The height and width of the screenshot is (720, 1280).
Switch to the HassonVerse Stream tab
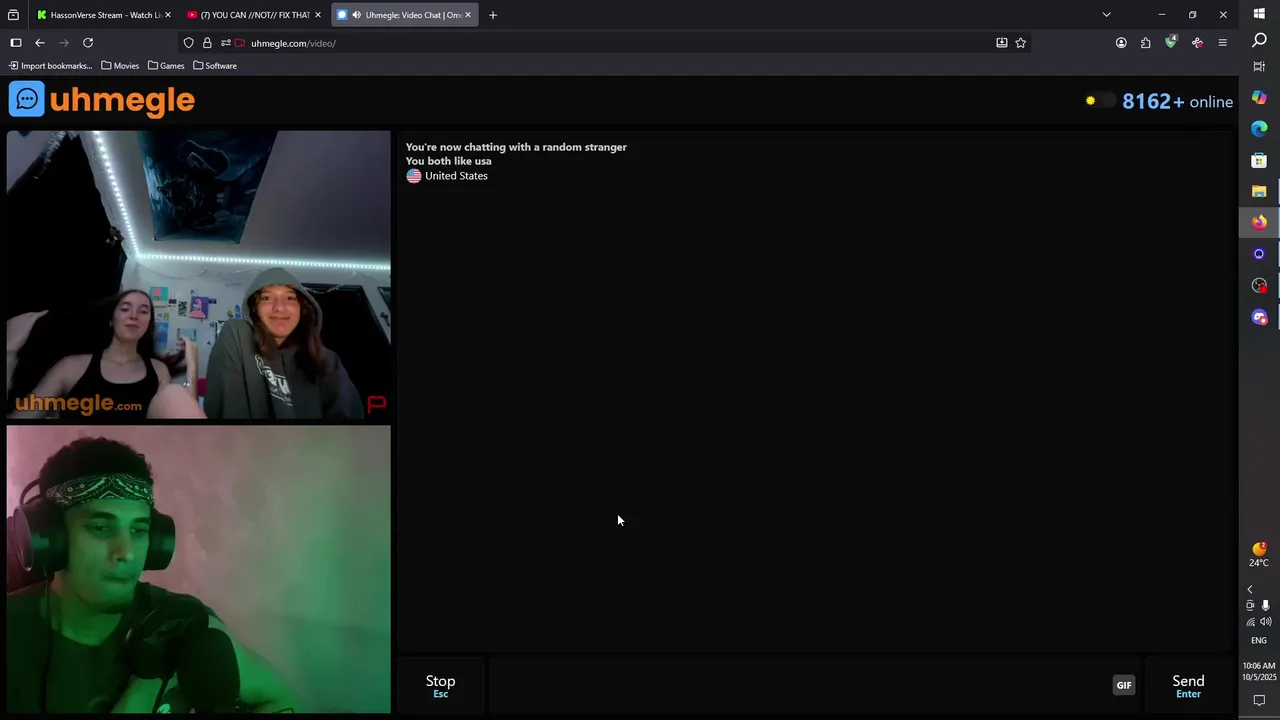click(104, 15)
